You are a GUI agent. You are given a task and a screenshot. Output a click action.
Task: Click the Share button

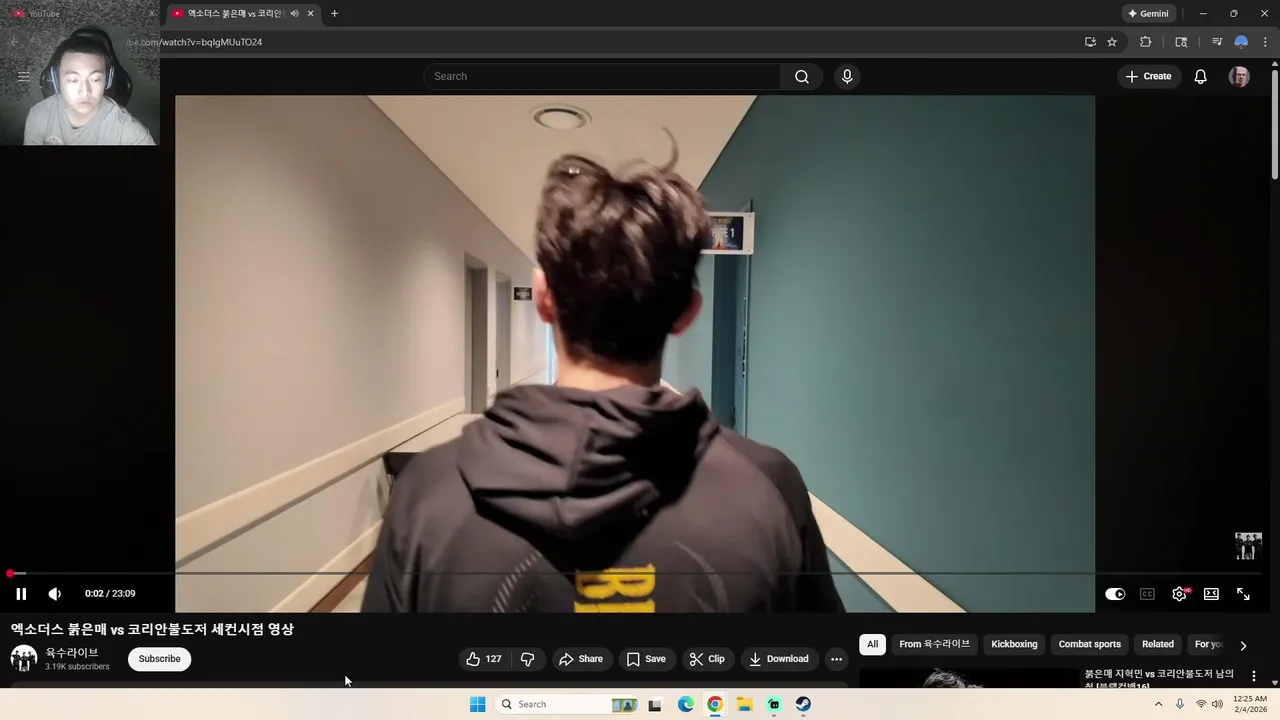(581, 659)
